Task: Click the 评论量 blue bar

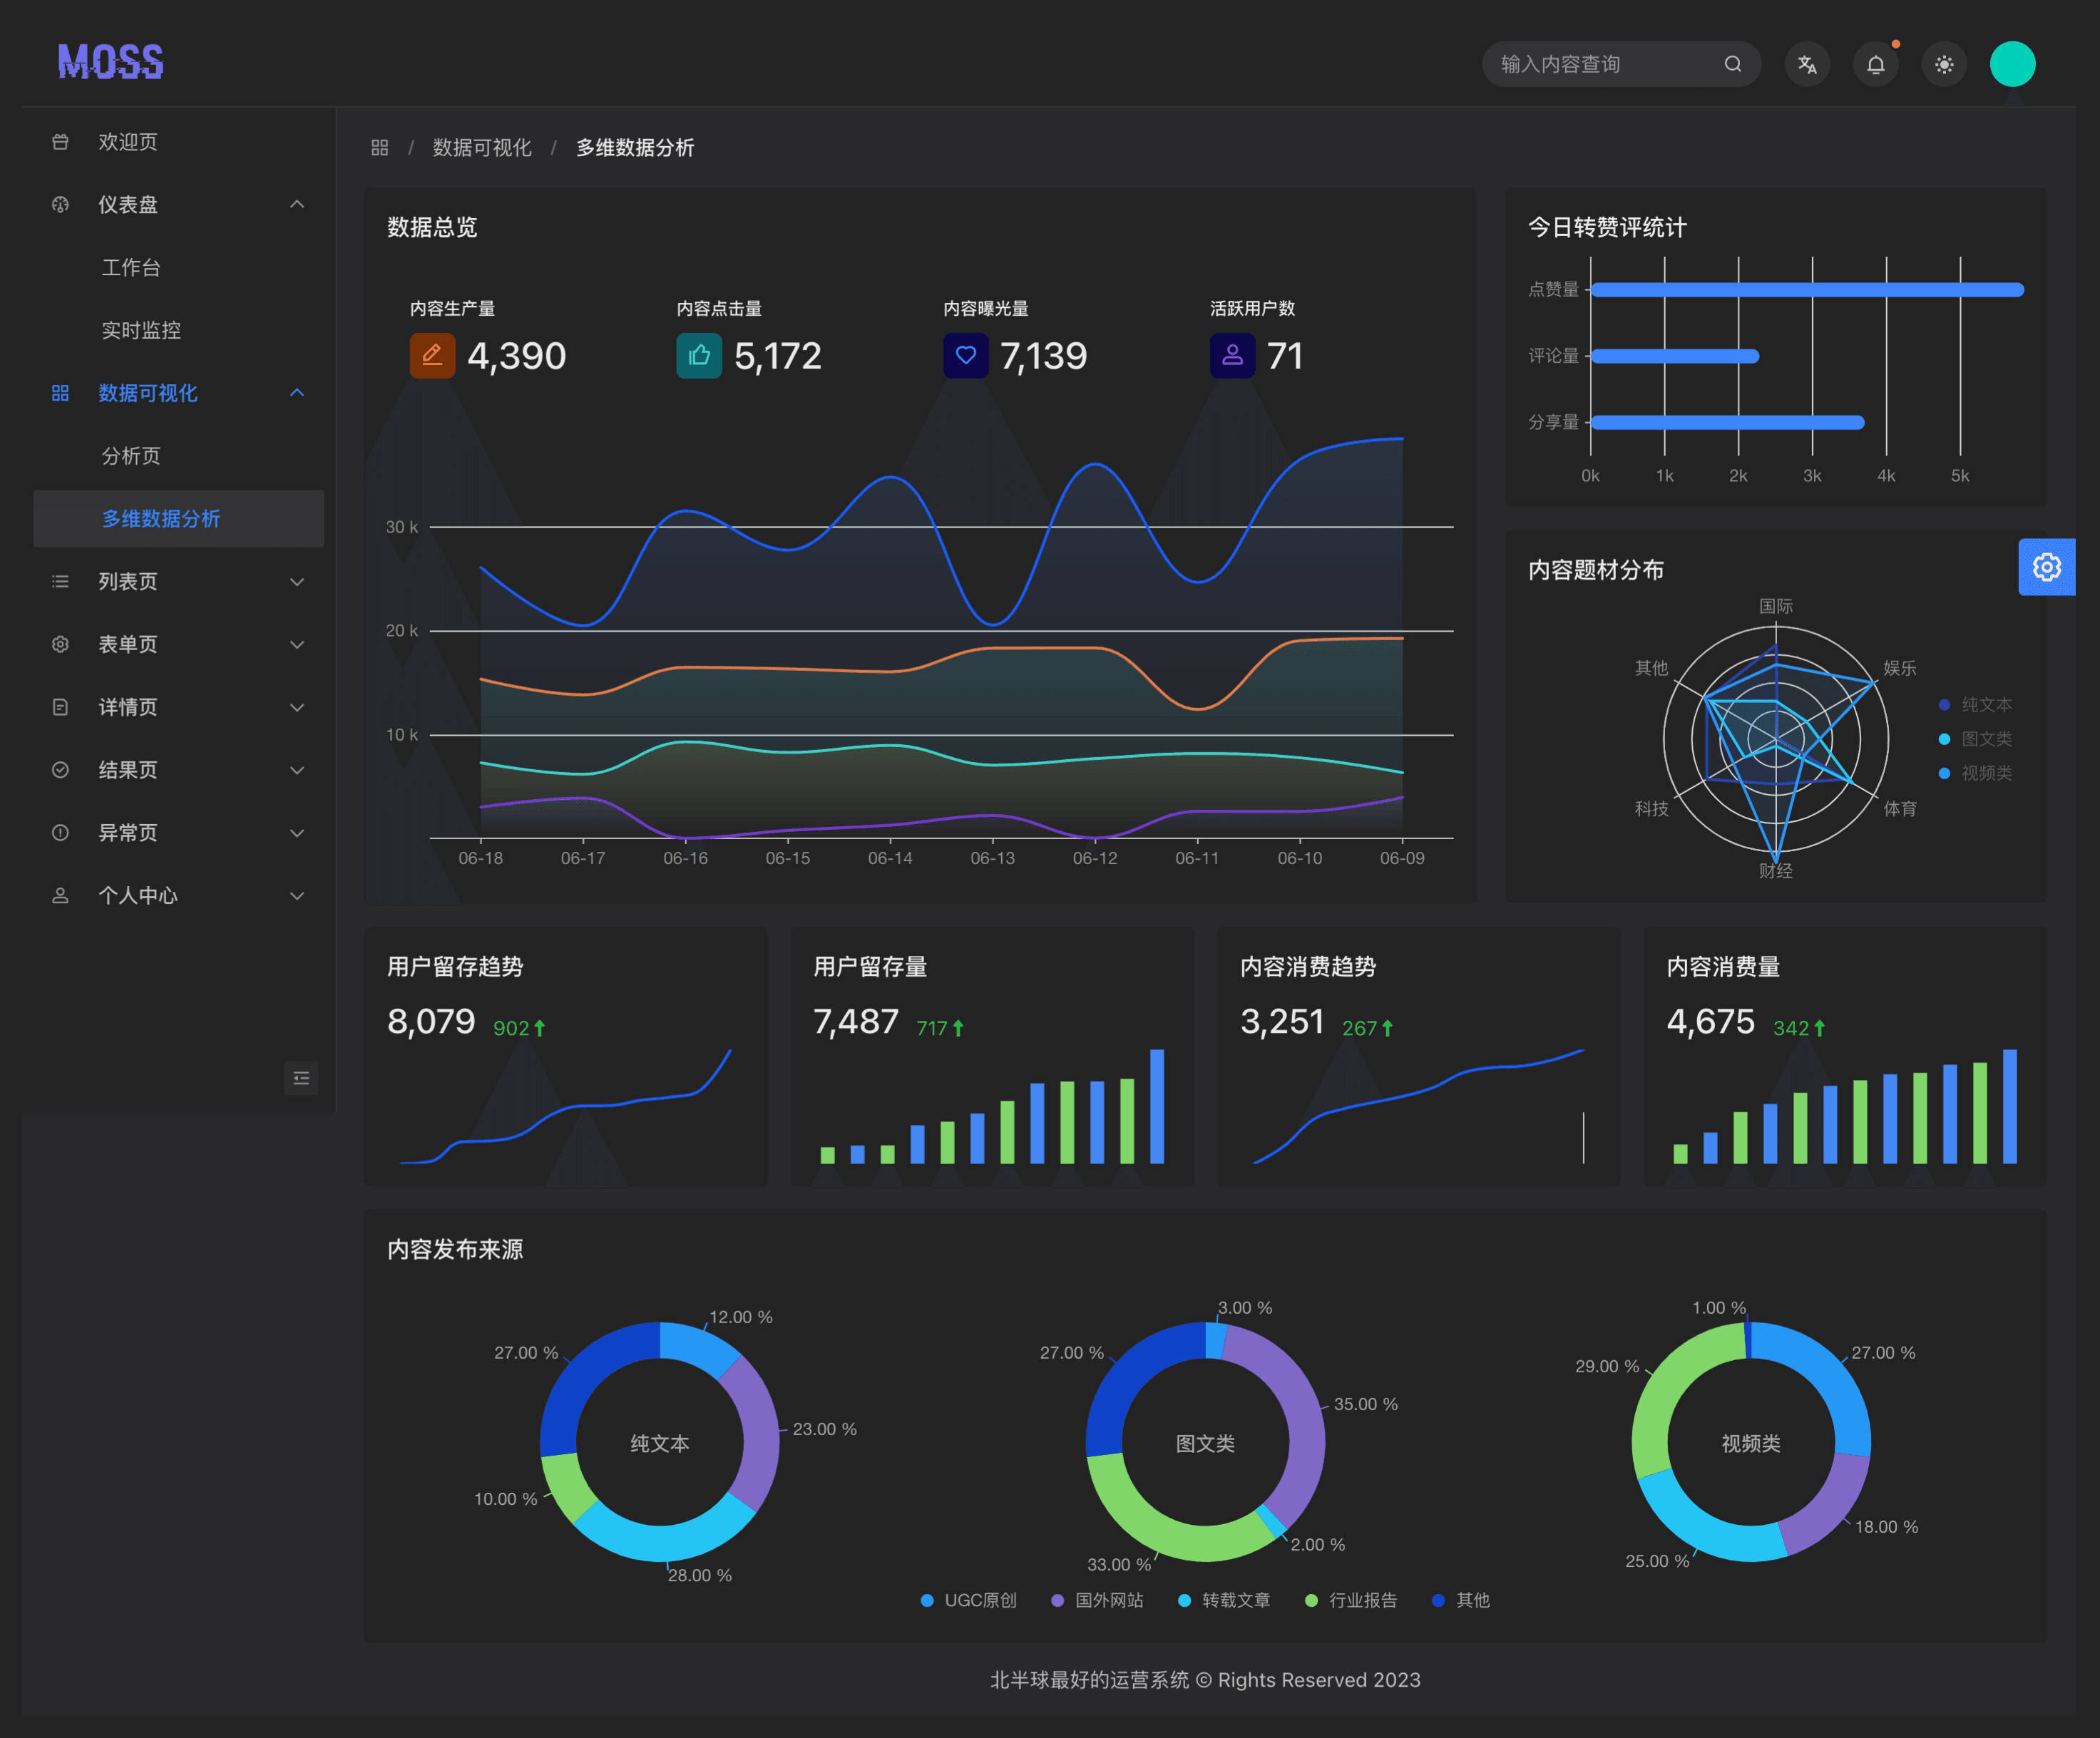Action: click(1675, 356)
